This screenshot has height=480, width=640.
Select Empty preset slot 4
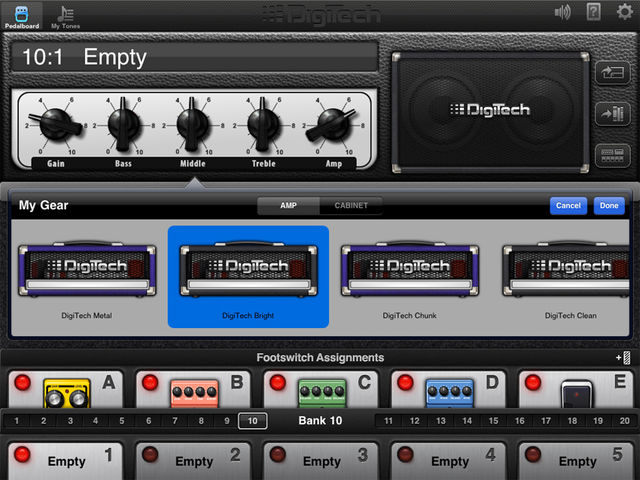(449, 461)
